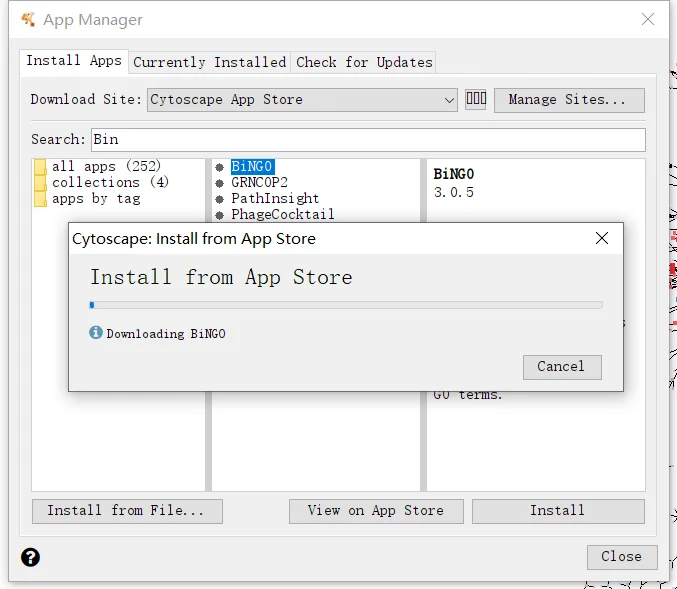
Task: Select the collections (4) folder
Action: (110, 182)
